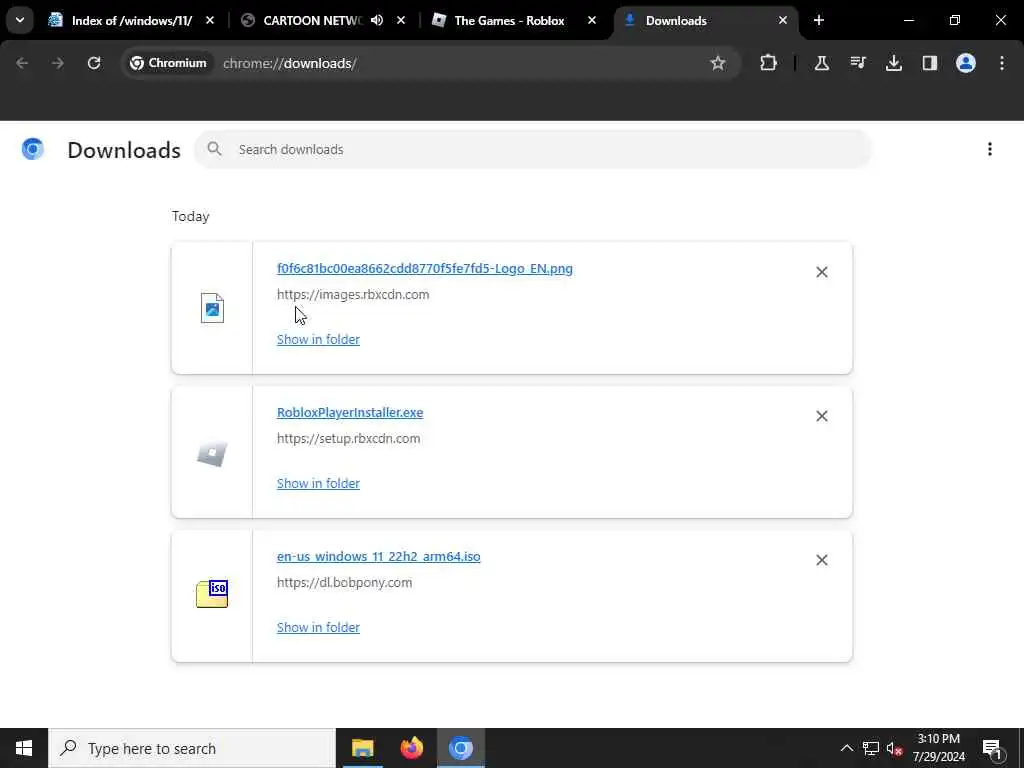1024x768 pixels.
Task: Close the CARTOON NETWORK tab
Action: pyautogui.click(x=401, y=20)
